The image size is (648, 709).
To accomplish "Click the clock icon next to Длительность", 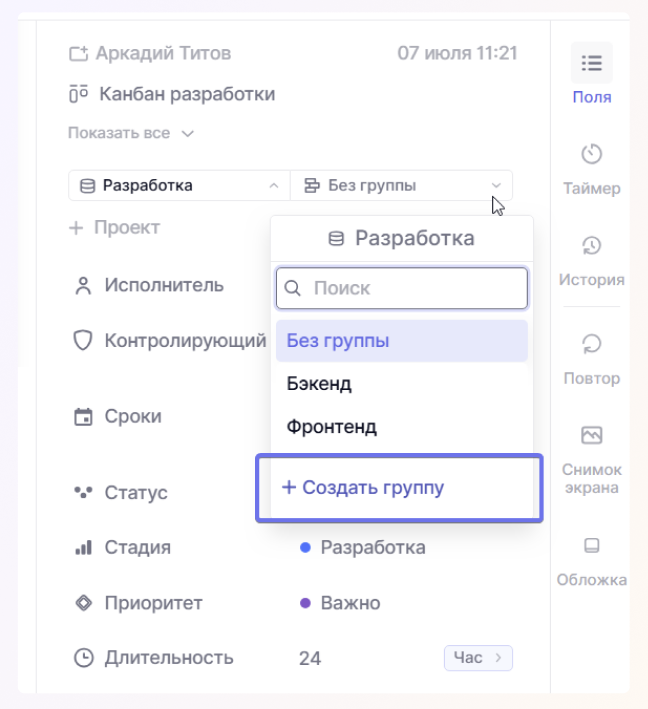I will tap(83, 658).
